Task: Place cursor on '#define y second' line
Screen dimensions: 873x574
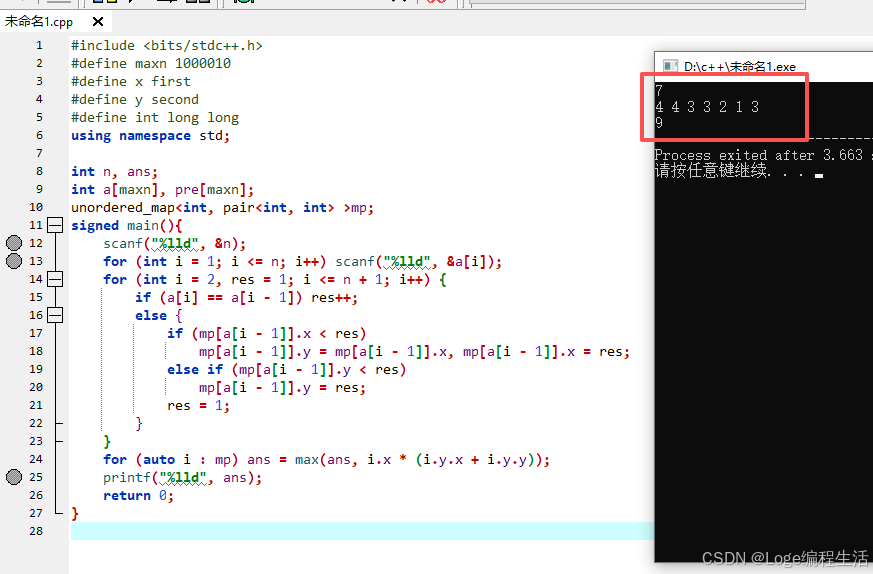Action: pyautogui.click(x=135, y=99)
